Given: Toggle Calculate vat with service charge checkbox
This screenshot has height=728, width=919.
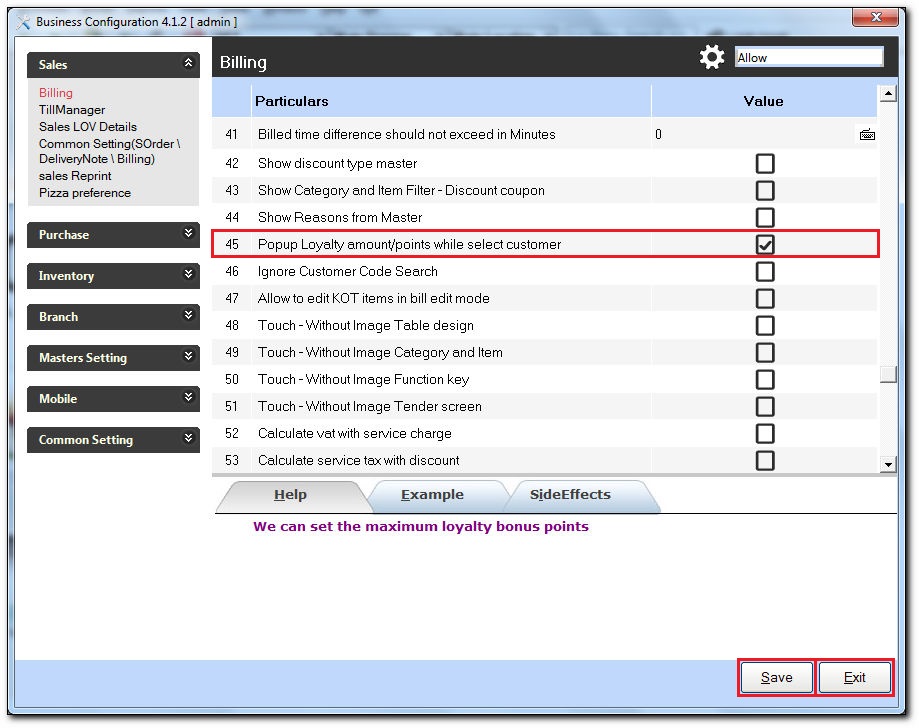Looking at the screenshot, I should pyautogui.click(x=764, y=433).
